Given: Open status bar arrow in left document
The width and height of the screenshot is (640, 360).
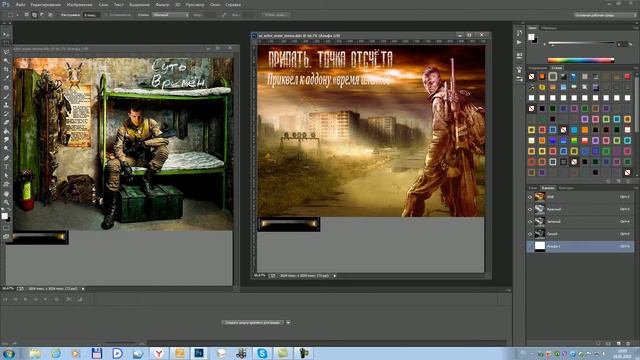Looking at the screenshot, I should coord(83,289).
